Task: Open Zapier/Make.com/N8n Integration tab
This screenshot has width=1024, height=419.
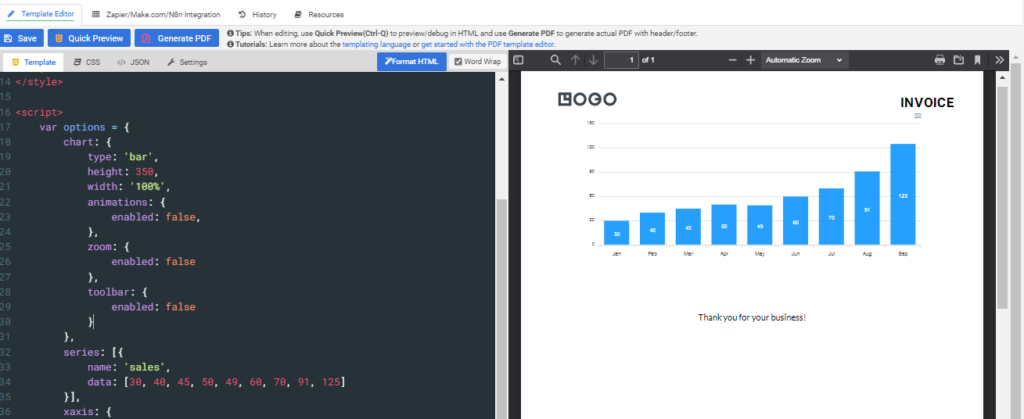Action: [156, 14]
